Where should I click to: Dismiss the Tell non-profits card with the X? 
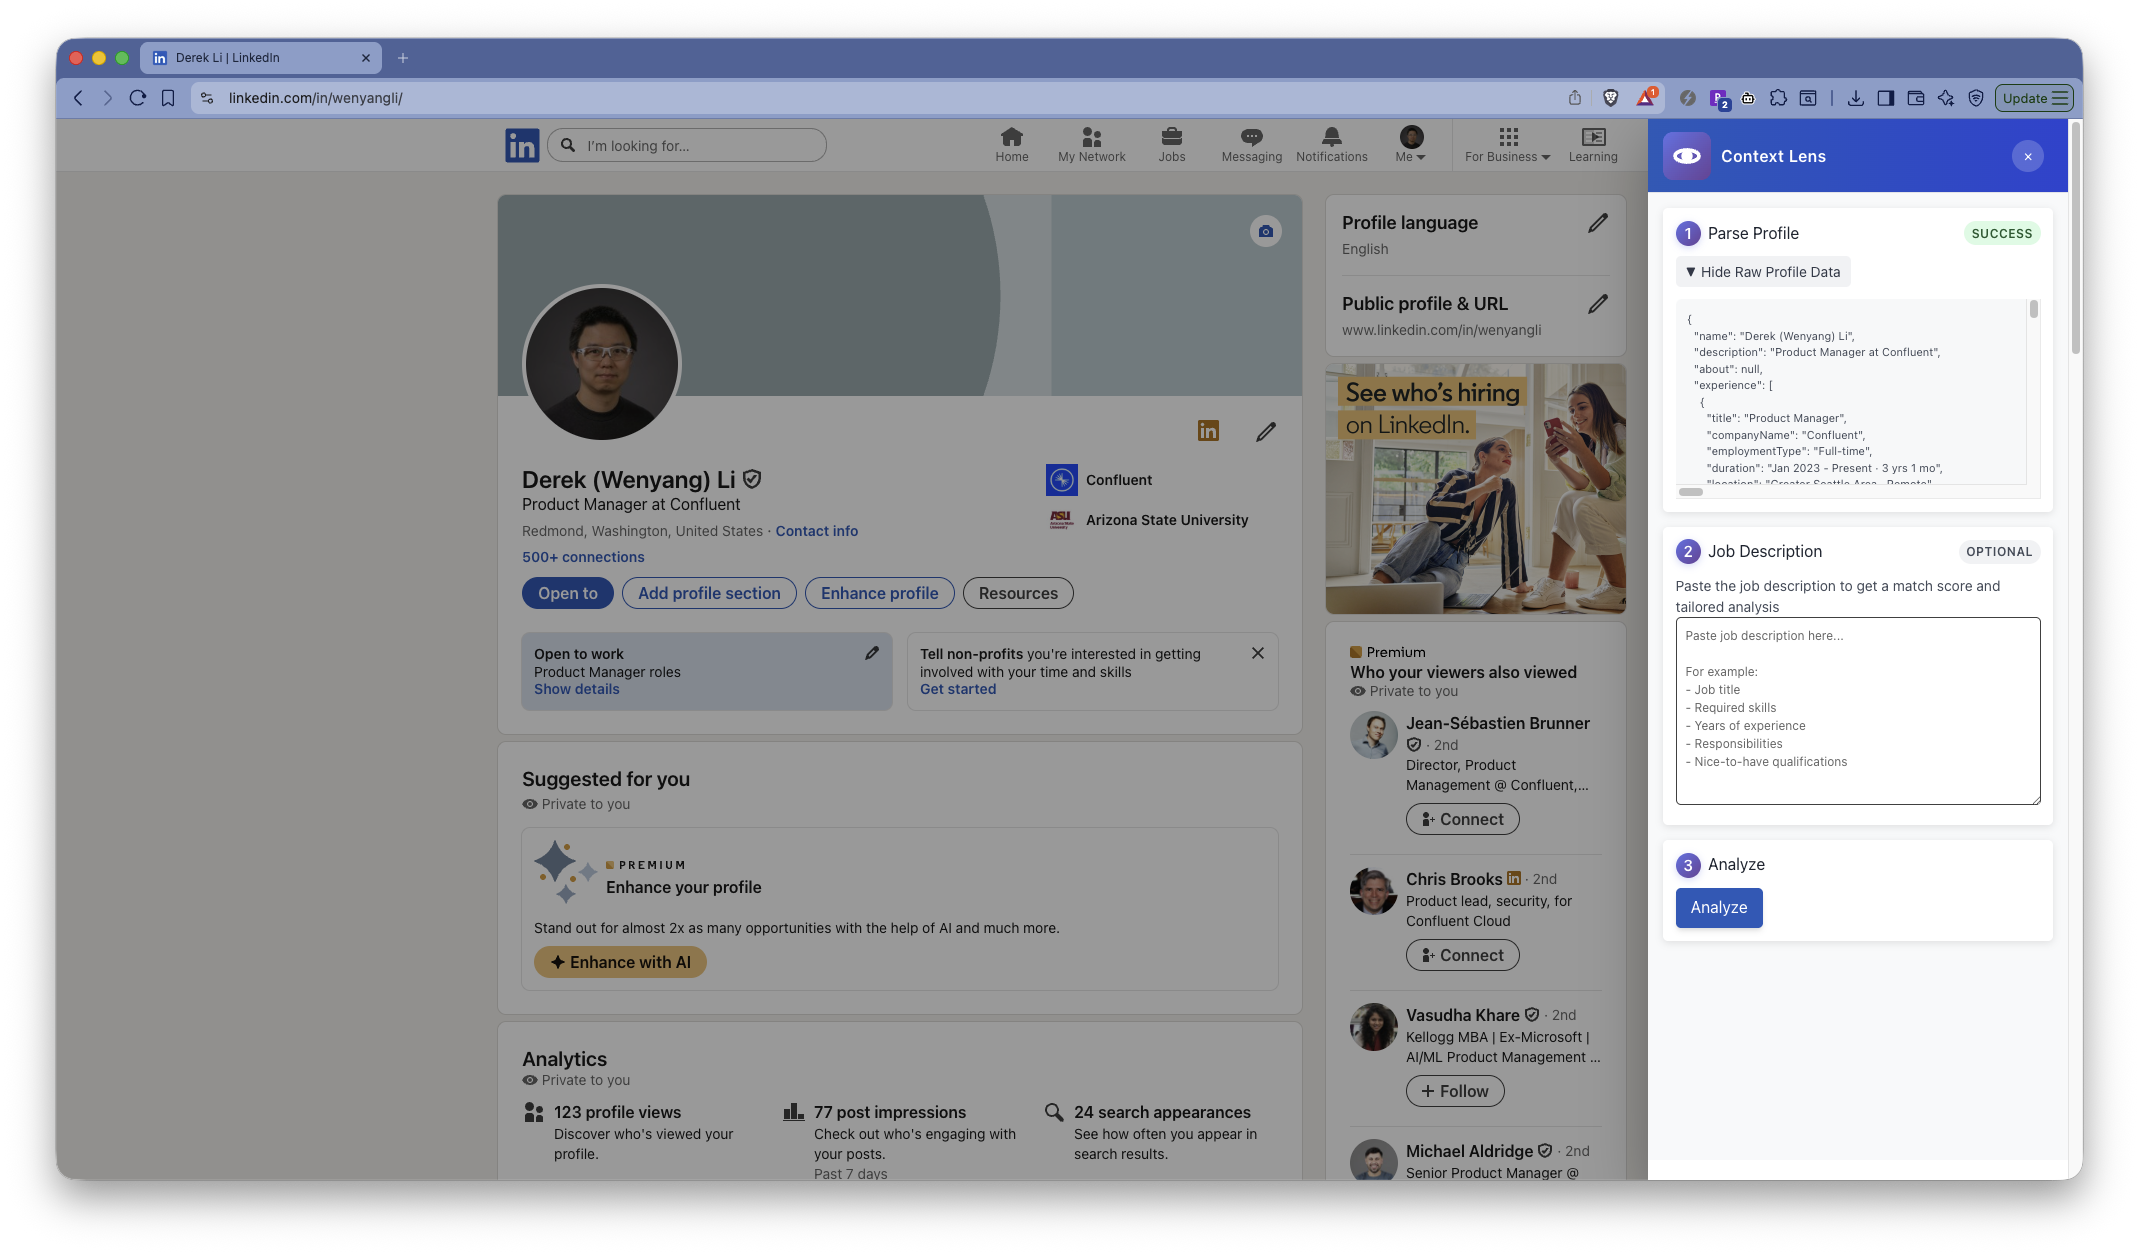pyautogui.click(x=1258, y=653)
